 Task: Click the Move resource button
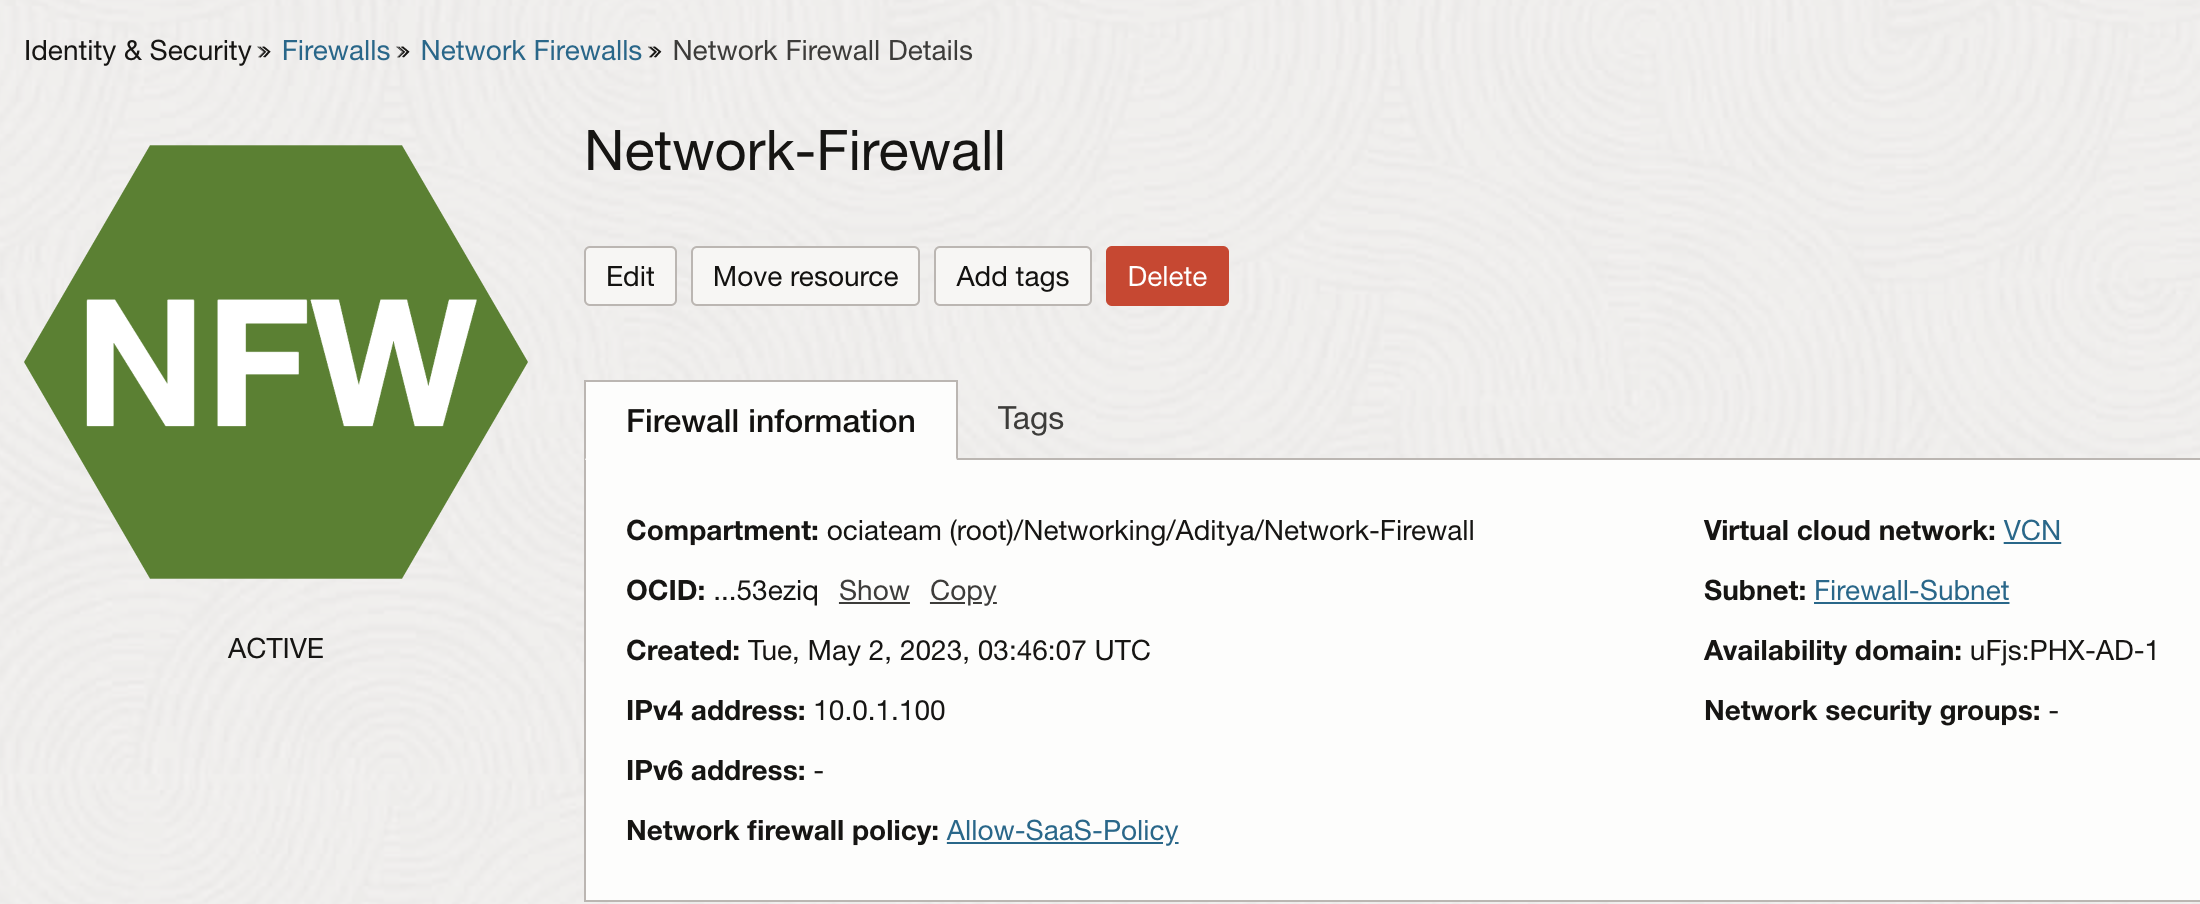[x=805, y=276]
